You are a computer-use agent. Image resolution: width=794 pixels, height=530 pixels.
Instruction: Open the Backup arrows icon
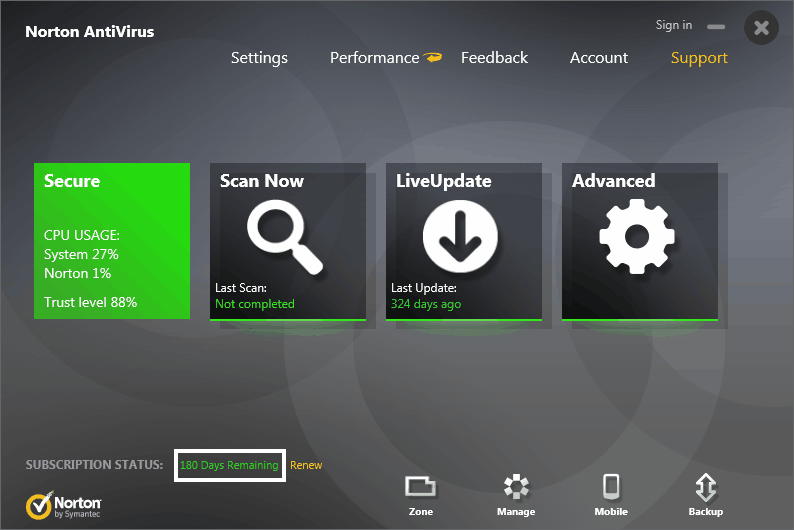[x=706, y=487]
